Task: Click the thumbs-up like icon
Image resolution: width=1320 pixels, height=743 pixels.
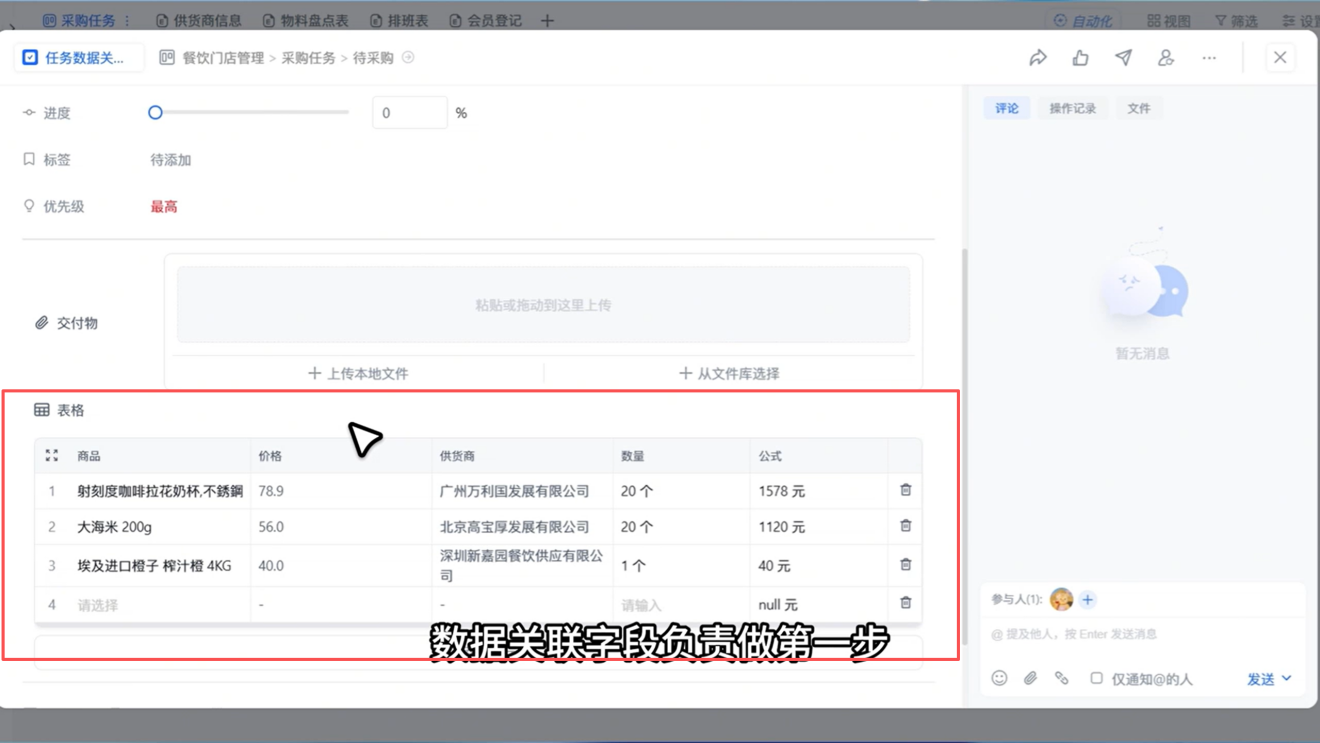Action: coord(1081,58)
